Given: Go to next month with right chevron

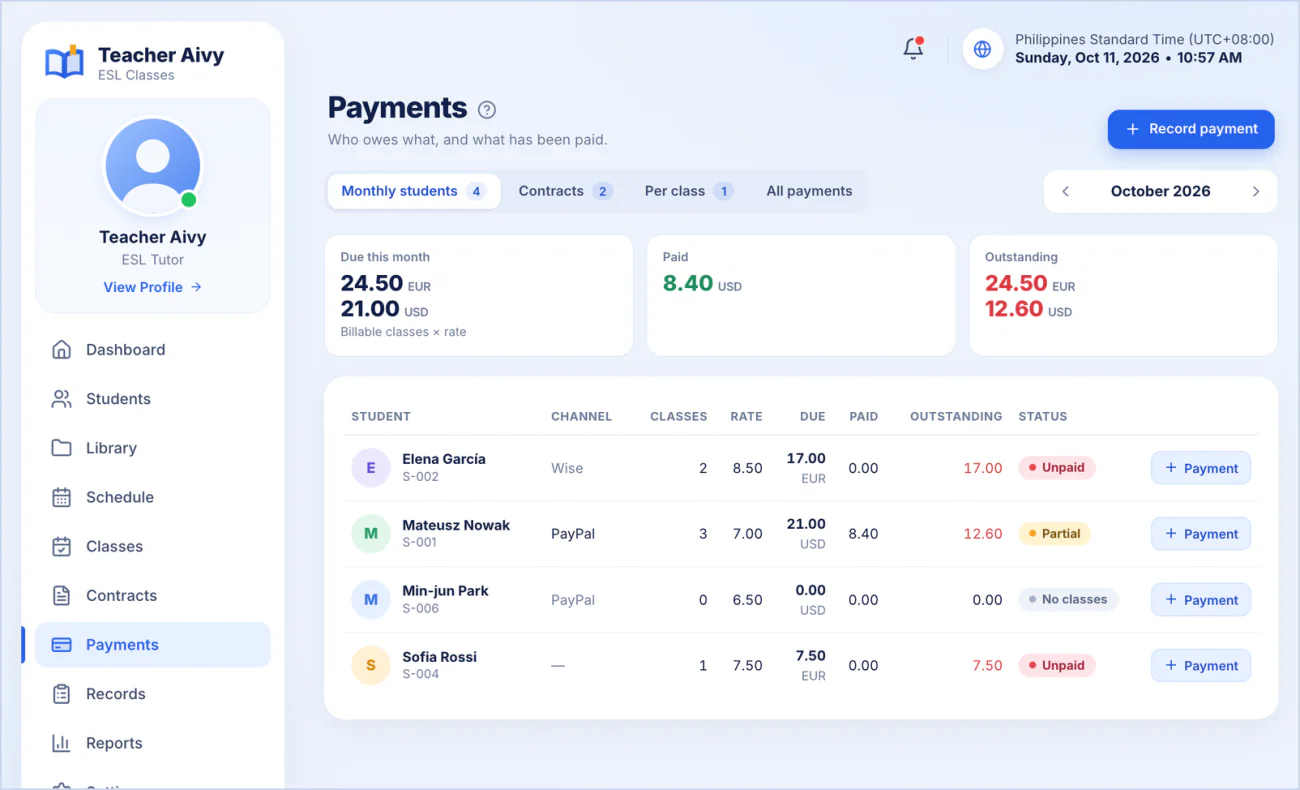Looking at the screenshot, I should [x=1256, y=191].
